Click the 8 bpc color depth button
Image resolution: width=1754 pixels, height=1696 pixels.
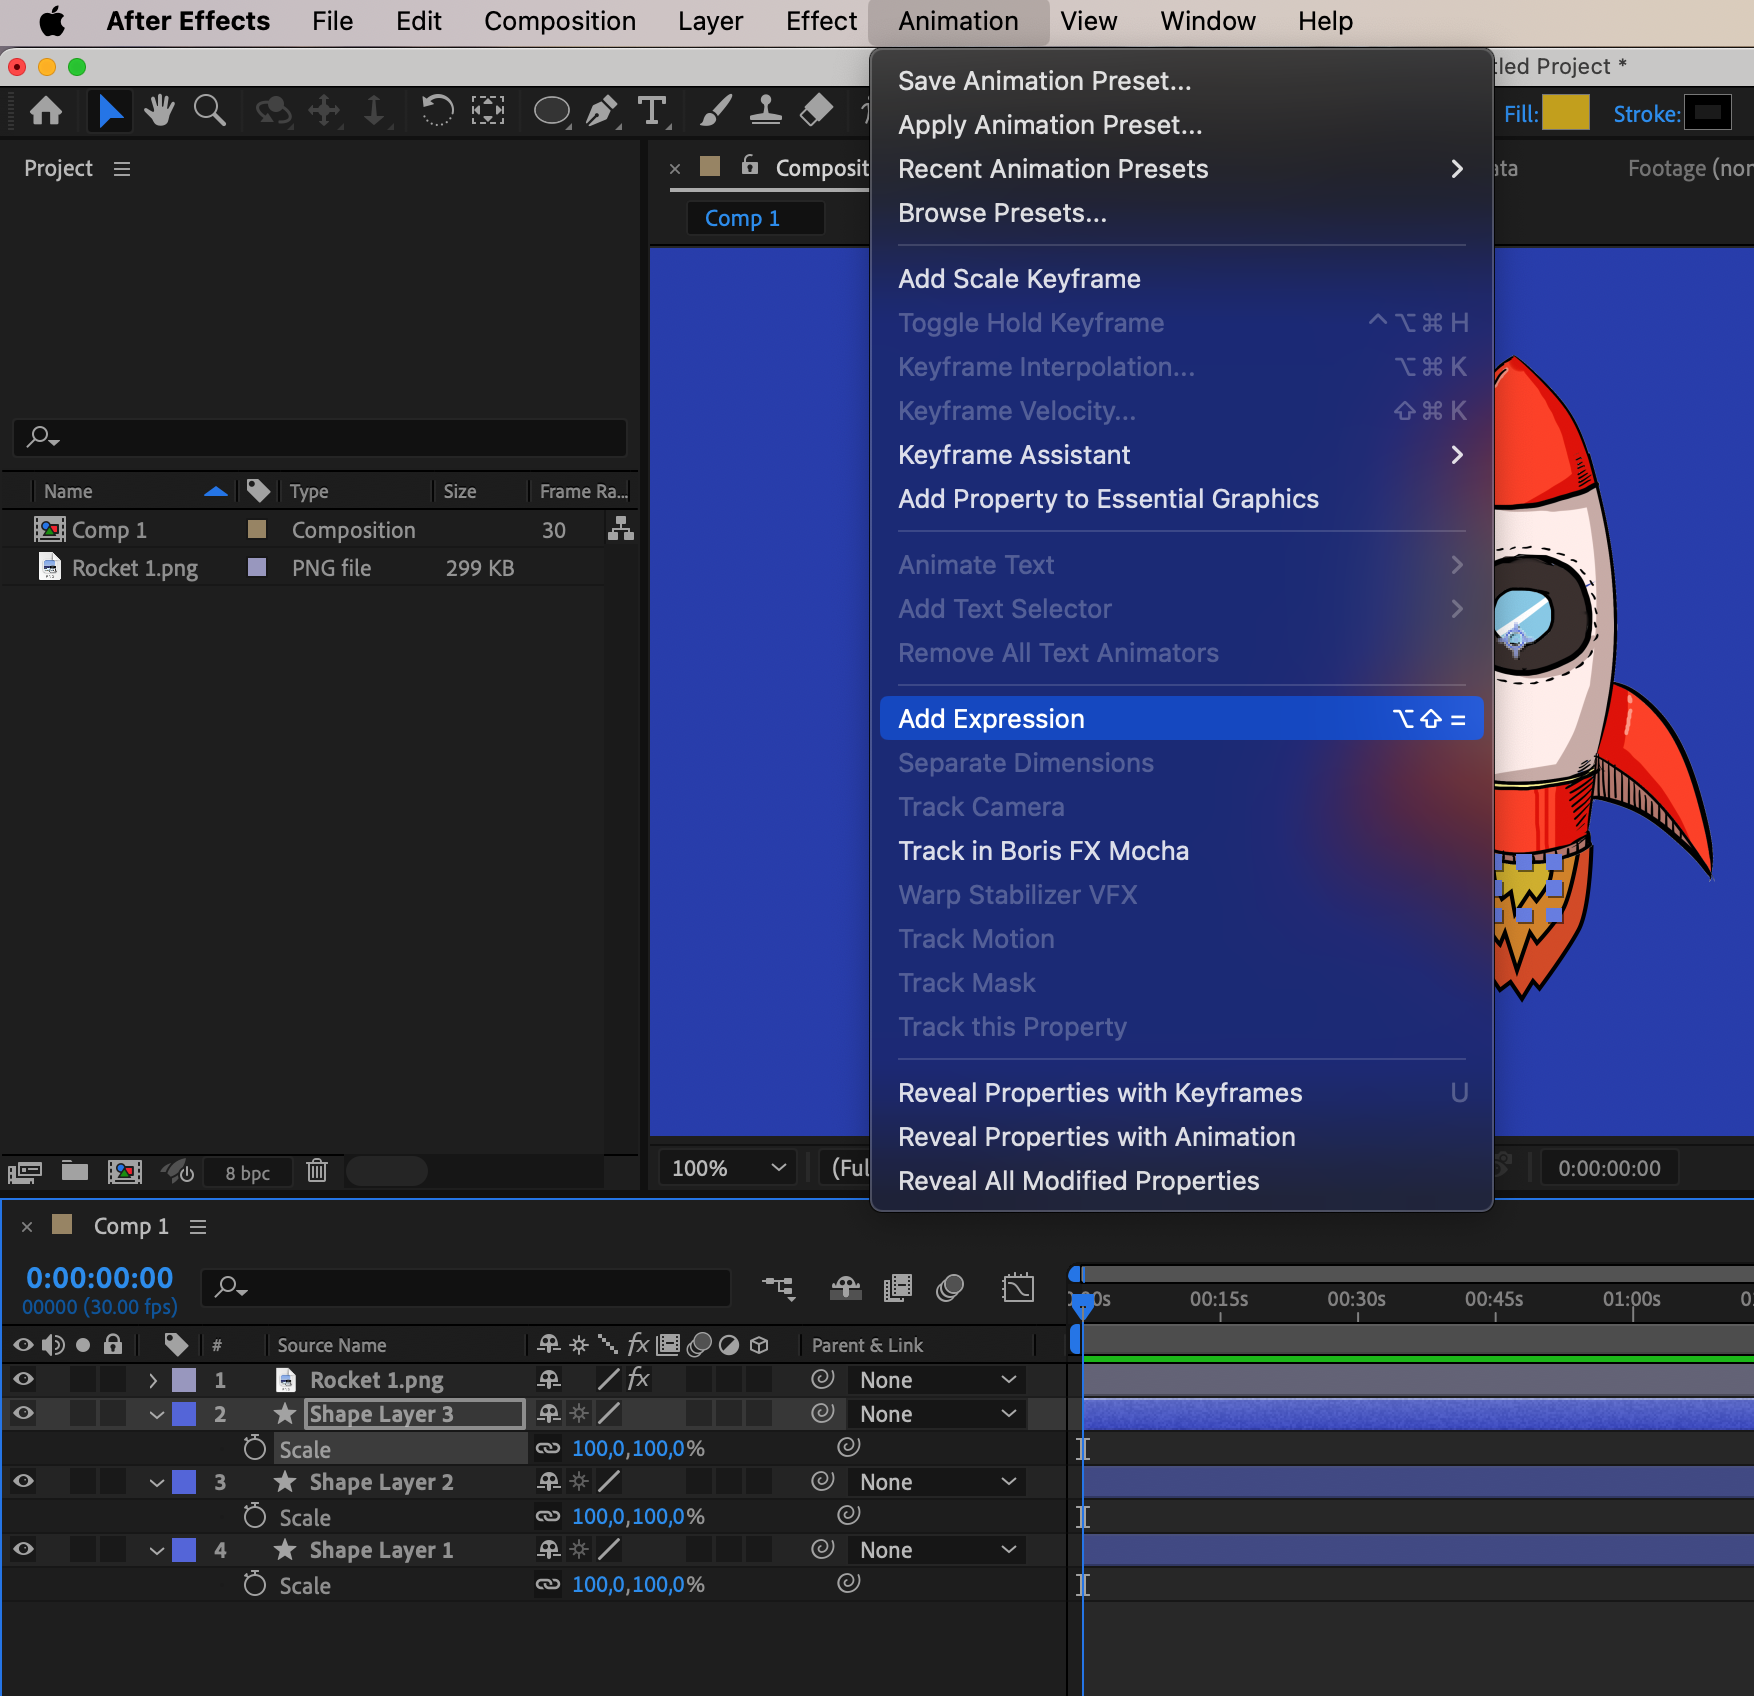click(x=247, y=1172)
